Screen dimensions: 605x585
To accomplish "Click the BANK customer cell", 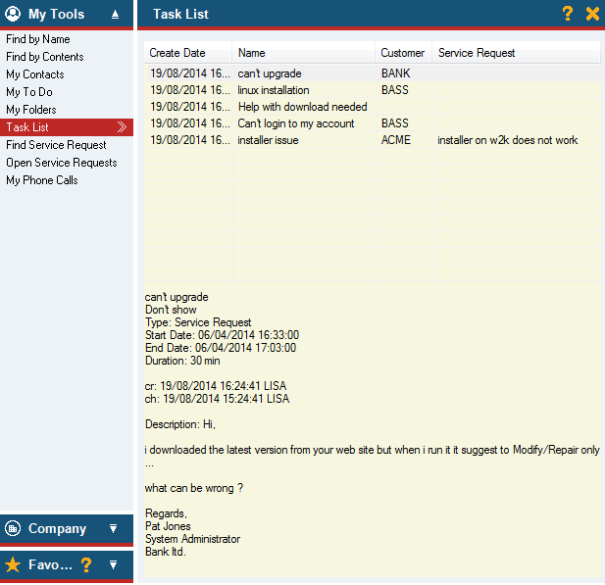I will (x=395, y=73).
